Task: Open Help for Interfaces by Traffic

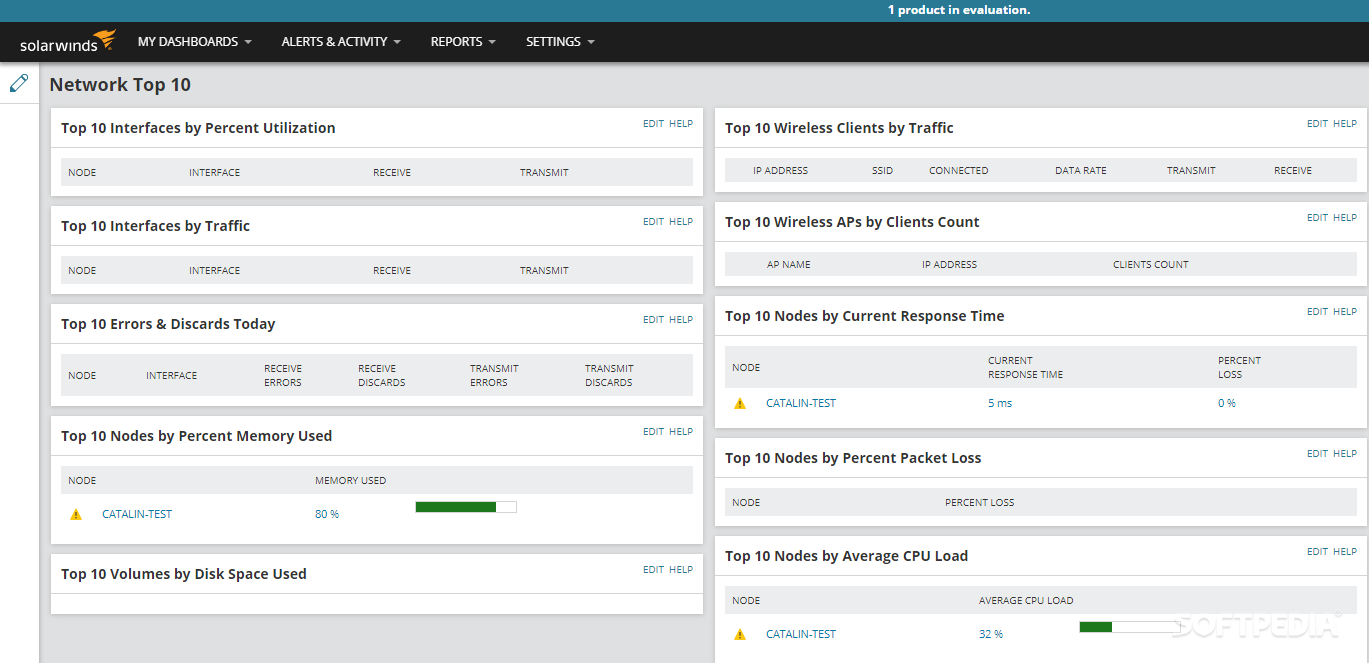Action: click(x=681, y=222)
